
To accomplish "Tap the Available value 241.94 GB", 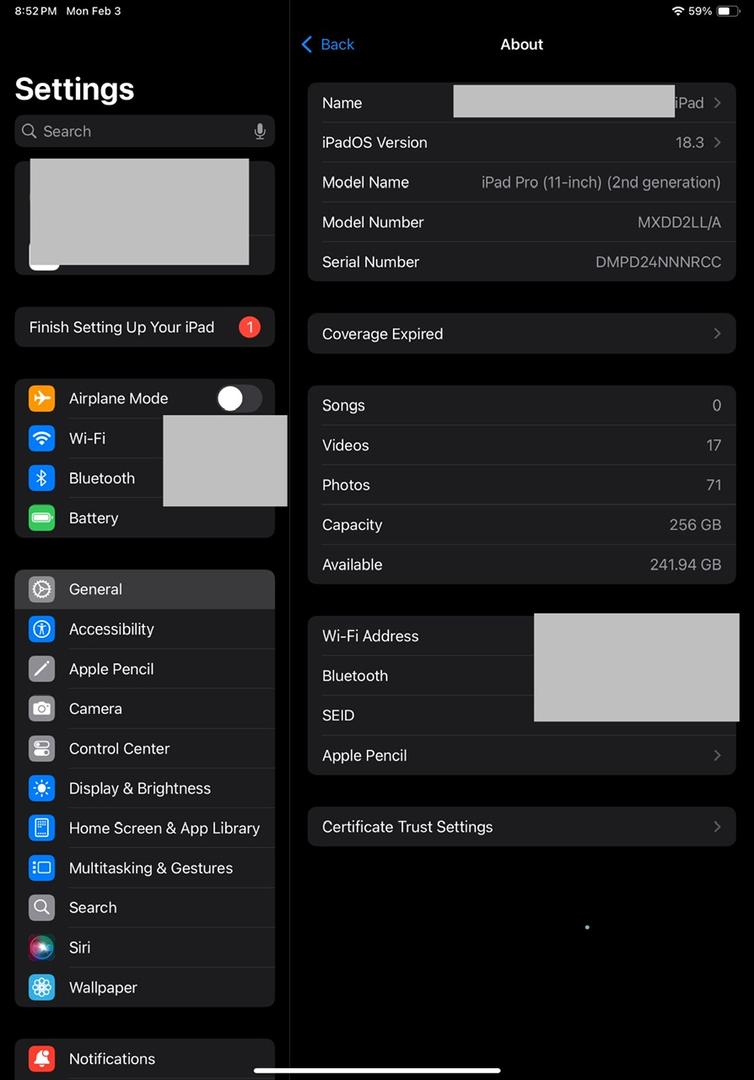I will tap(685, 565).
